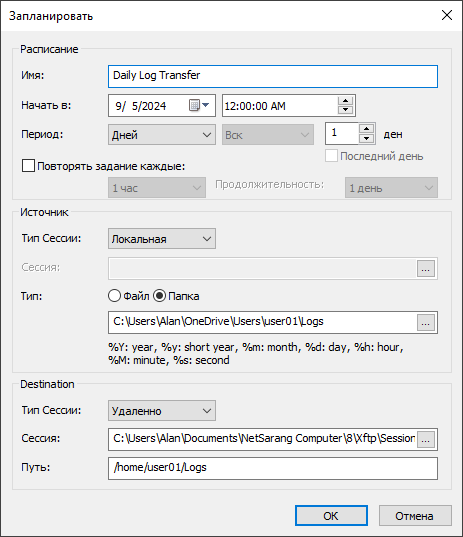The image size is (463, 537).
Task: Enable Повторять задание каждые checkbox
Action: pos(28,166)
